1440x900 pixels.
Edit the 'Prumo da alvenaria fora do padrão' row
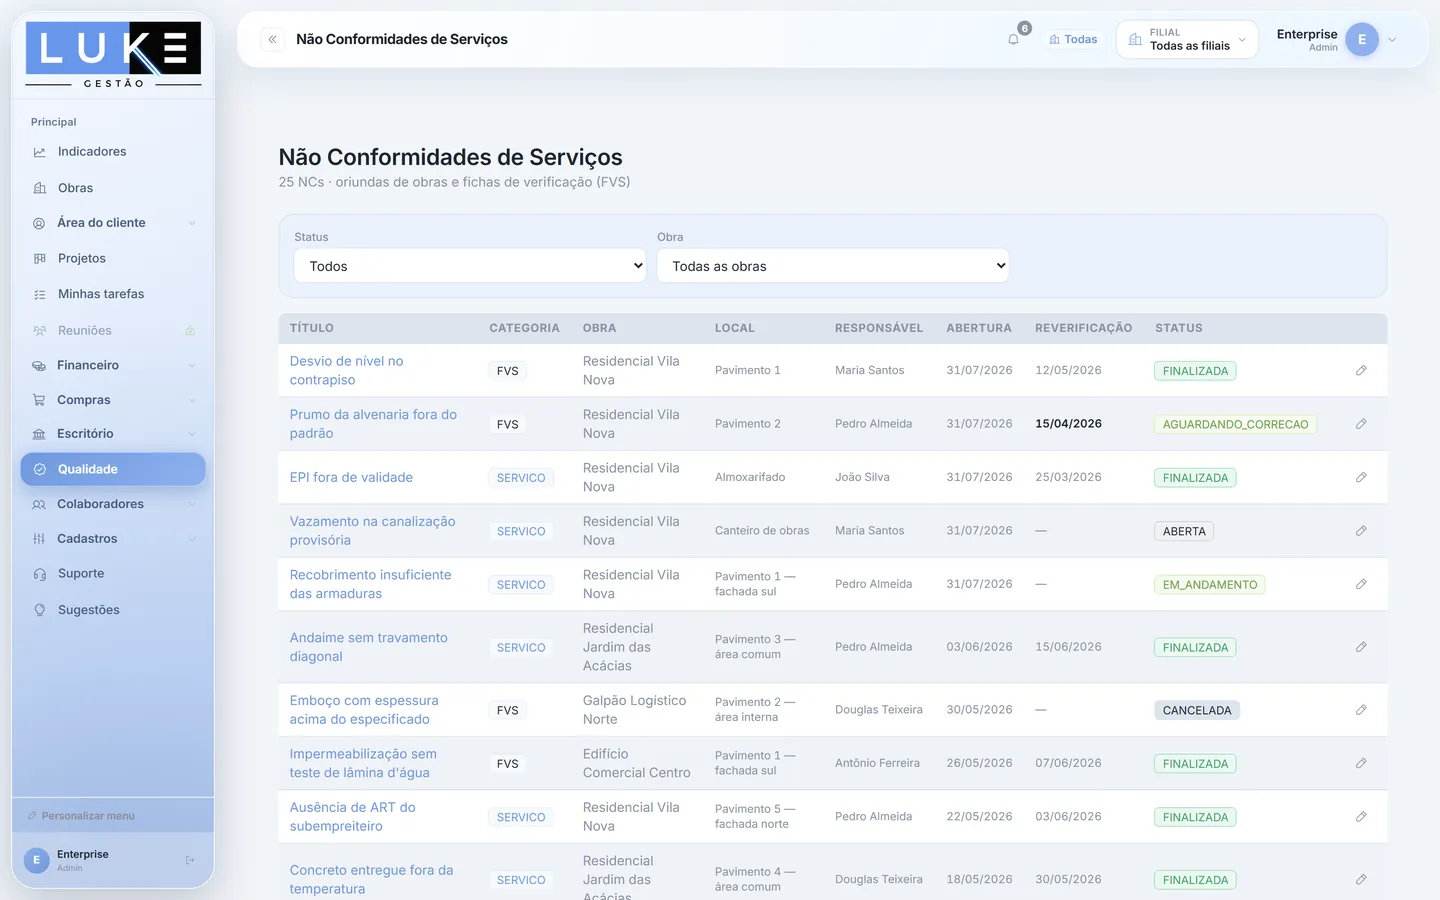1361,424
